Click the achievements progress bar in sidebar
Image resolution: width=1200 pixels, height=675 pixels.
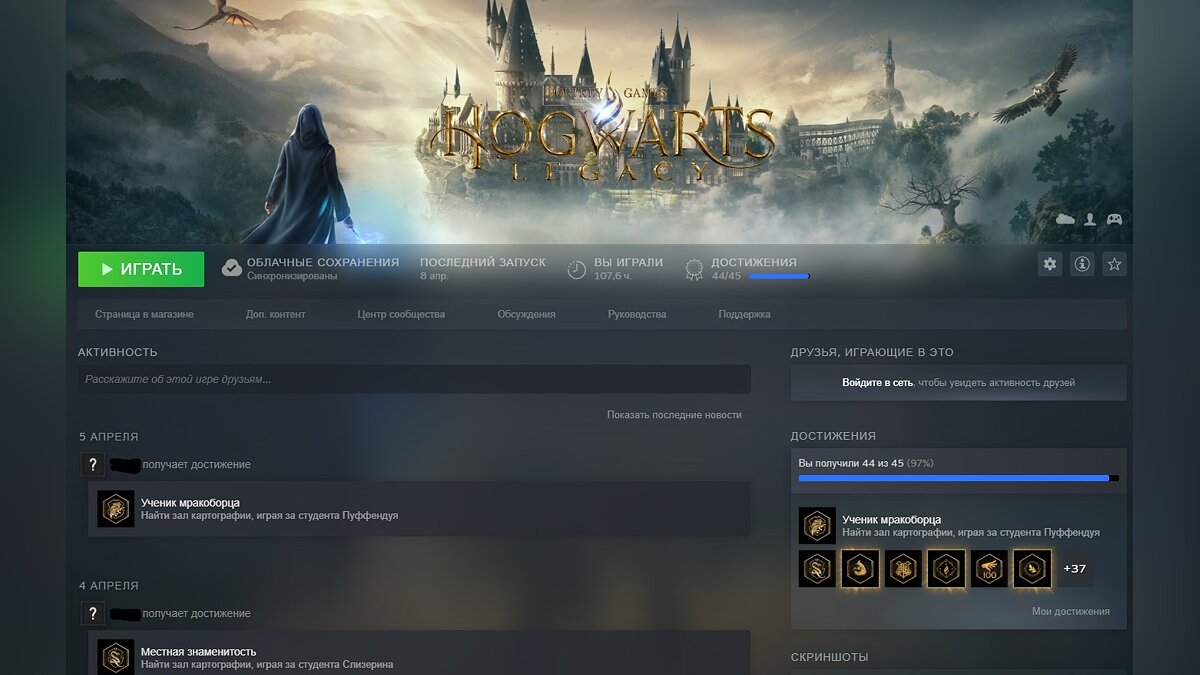tap(957, 478)
